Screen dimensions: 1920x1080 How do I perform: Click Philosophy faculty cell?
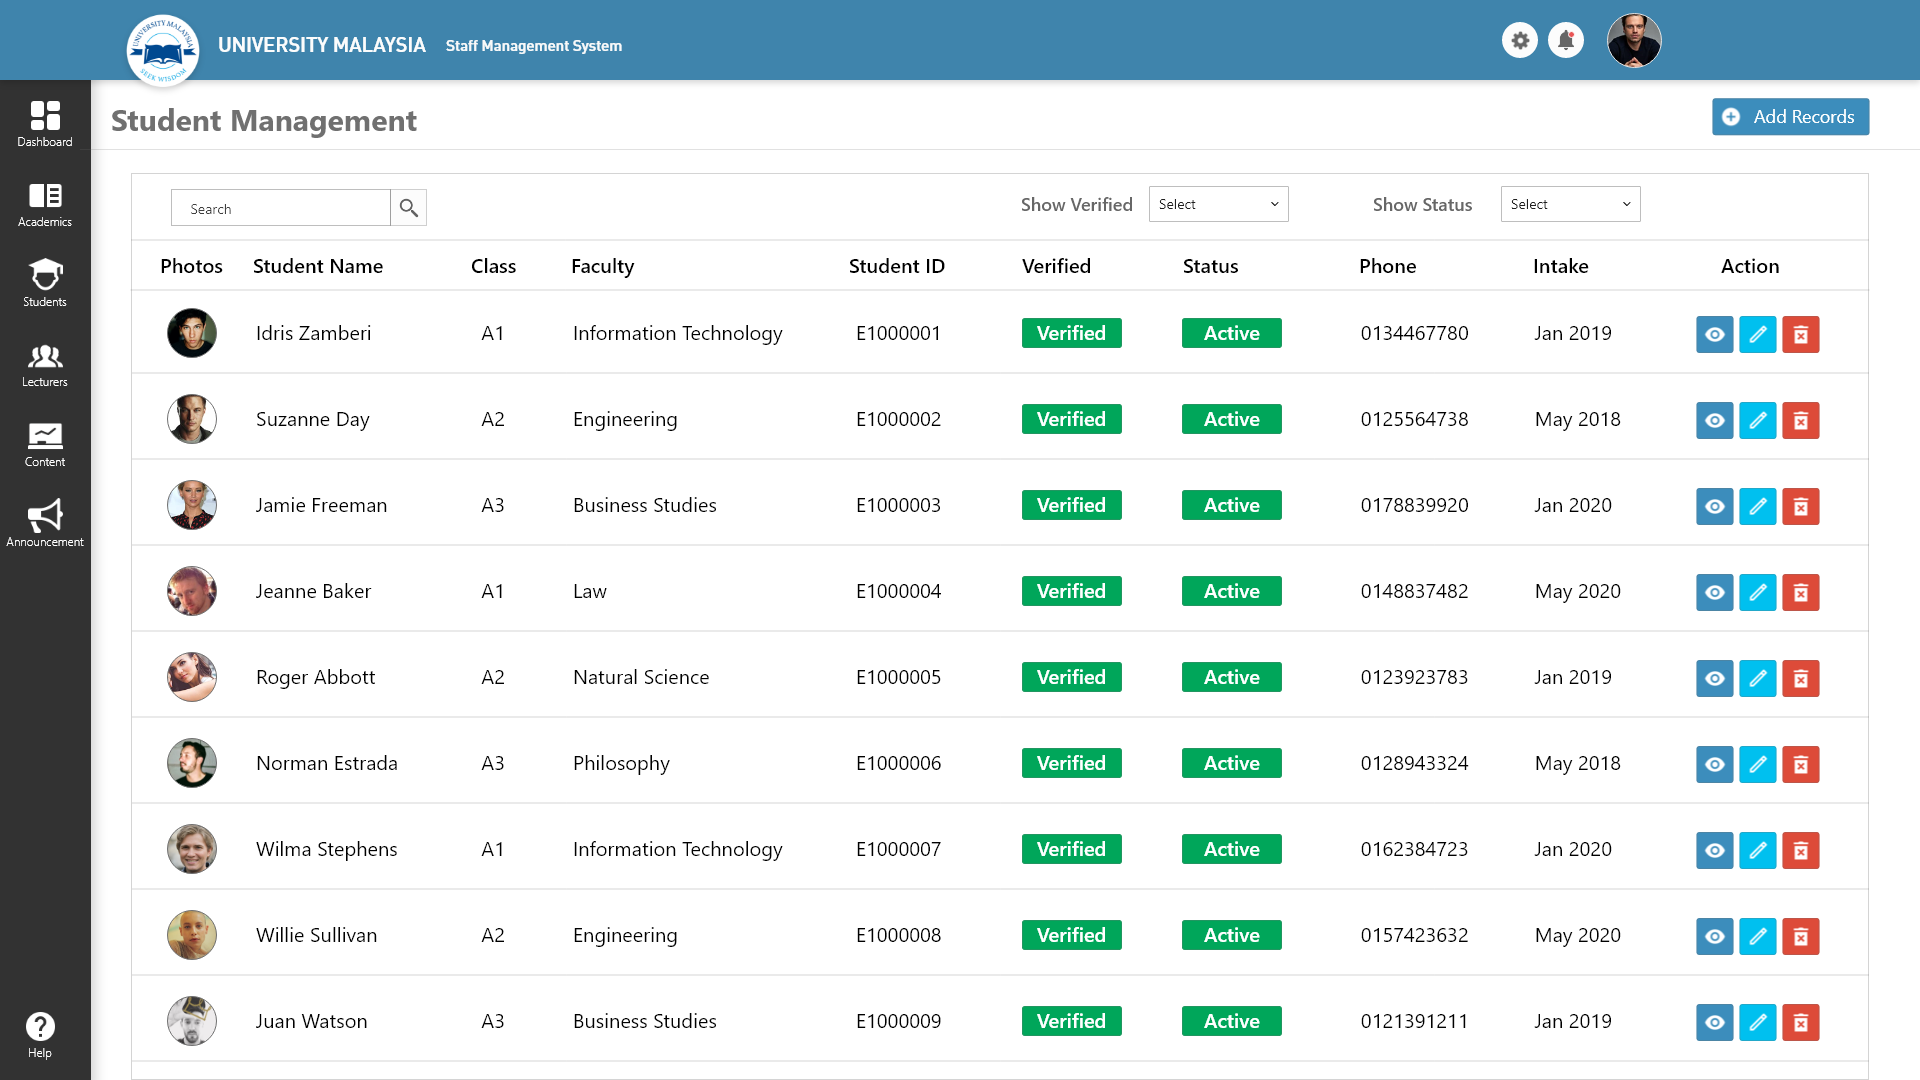(x=621, y=763)
